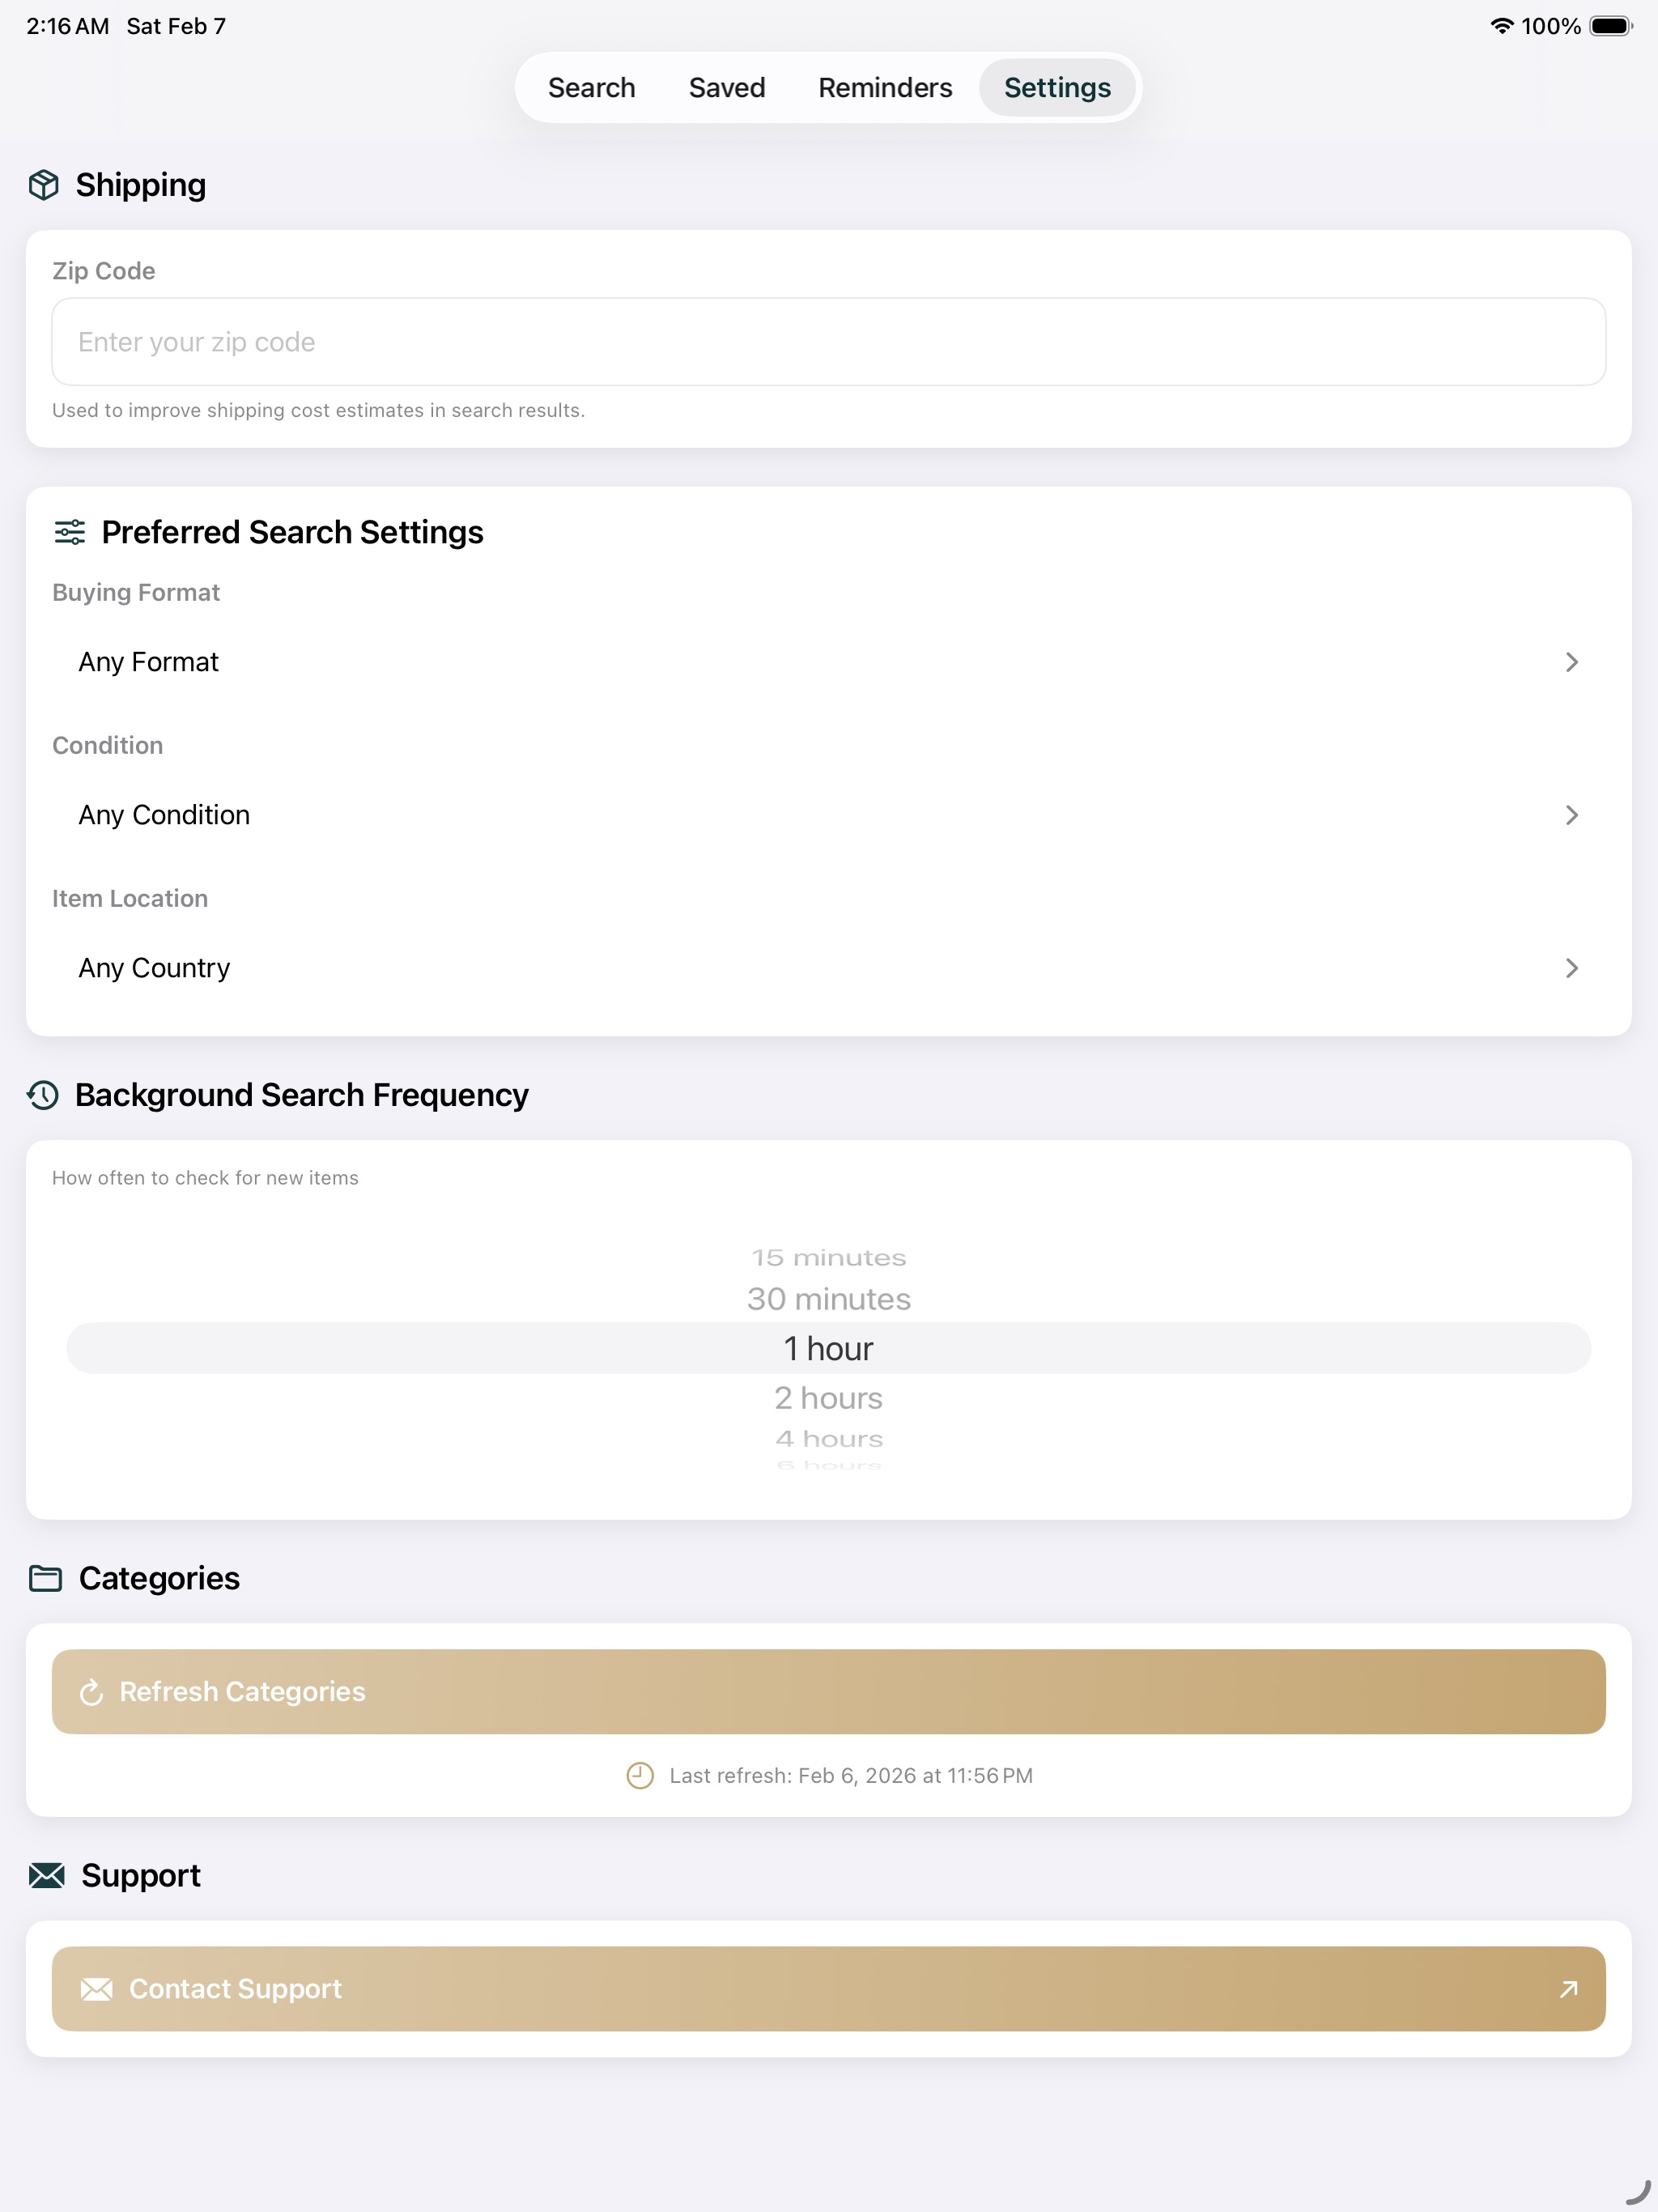Viewport: 1658px width, 2212px height.
Task: Click the zip code input field
Action: [829, 342]
